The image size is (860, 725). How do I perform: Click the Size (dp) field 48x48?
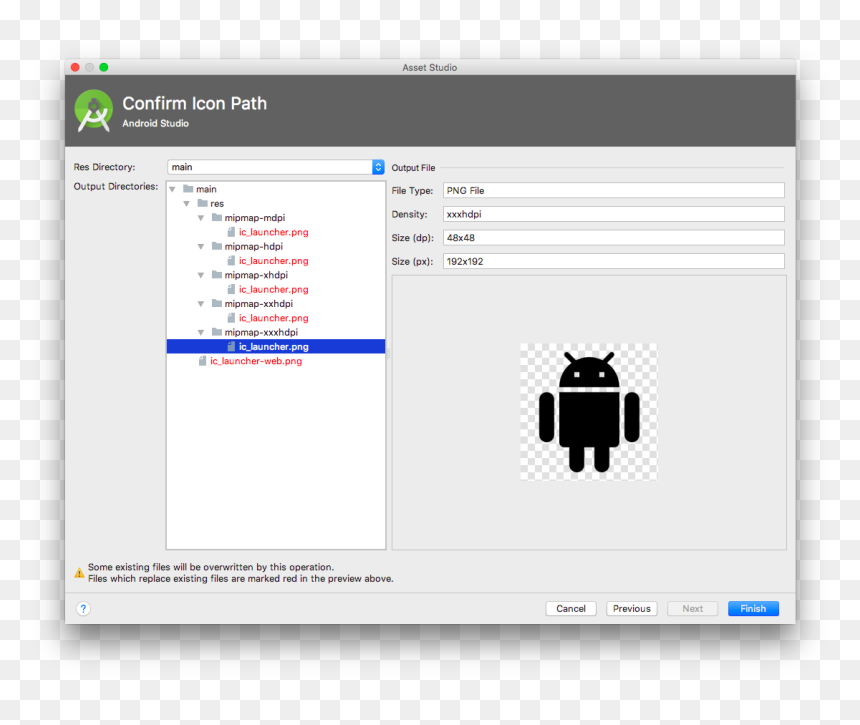[614, 237]
